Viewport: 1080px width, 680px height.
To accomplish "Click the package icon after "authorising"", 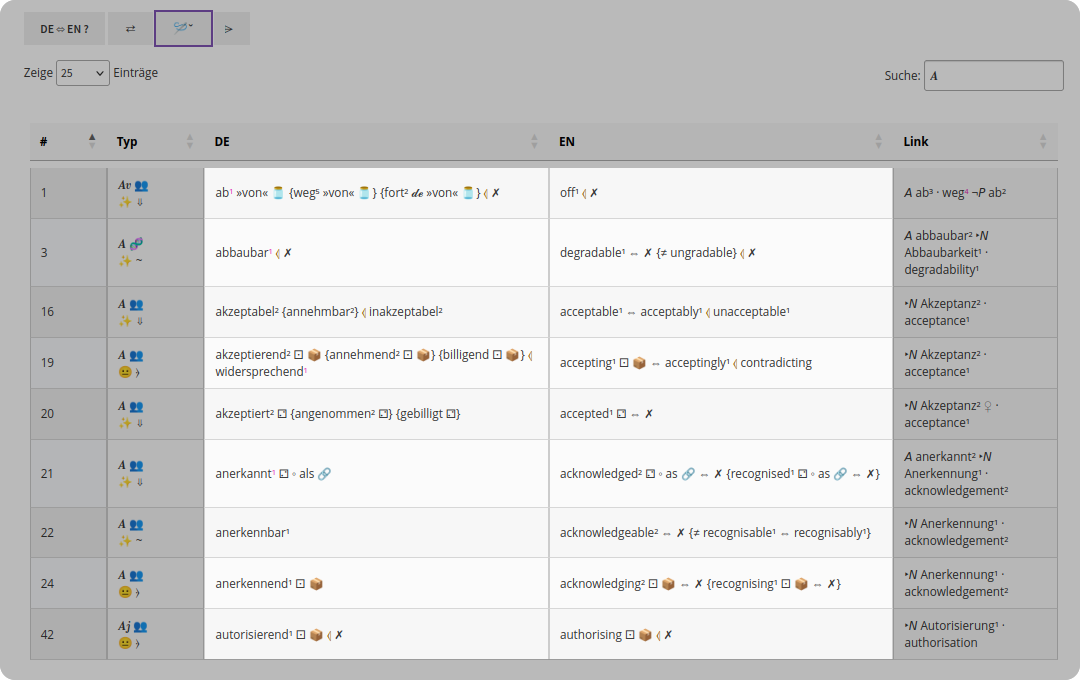I will click(x=645, y=635).
